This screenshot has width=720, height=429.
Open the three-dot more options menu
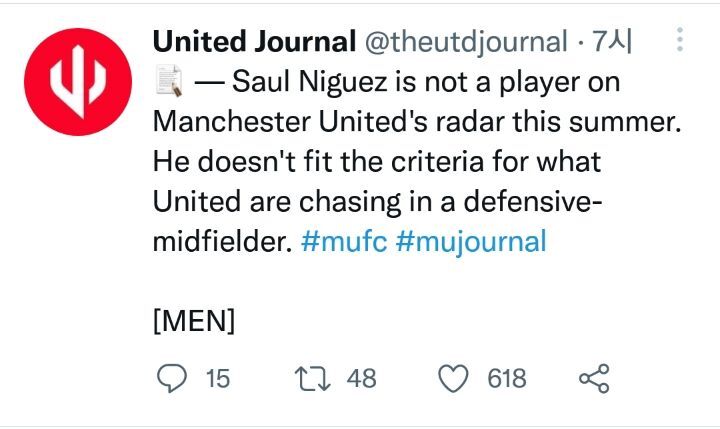point(680,39)
